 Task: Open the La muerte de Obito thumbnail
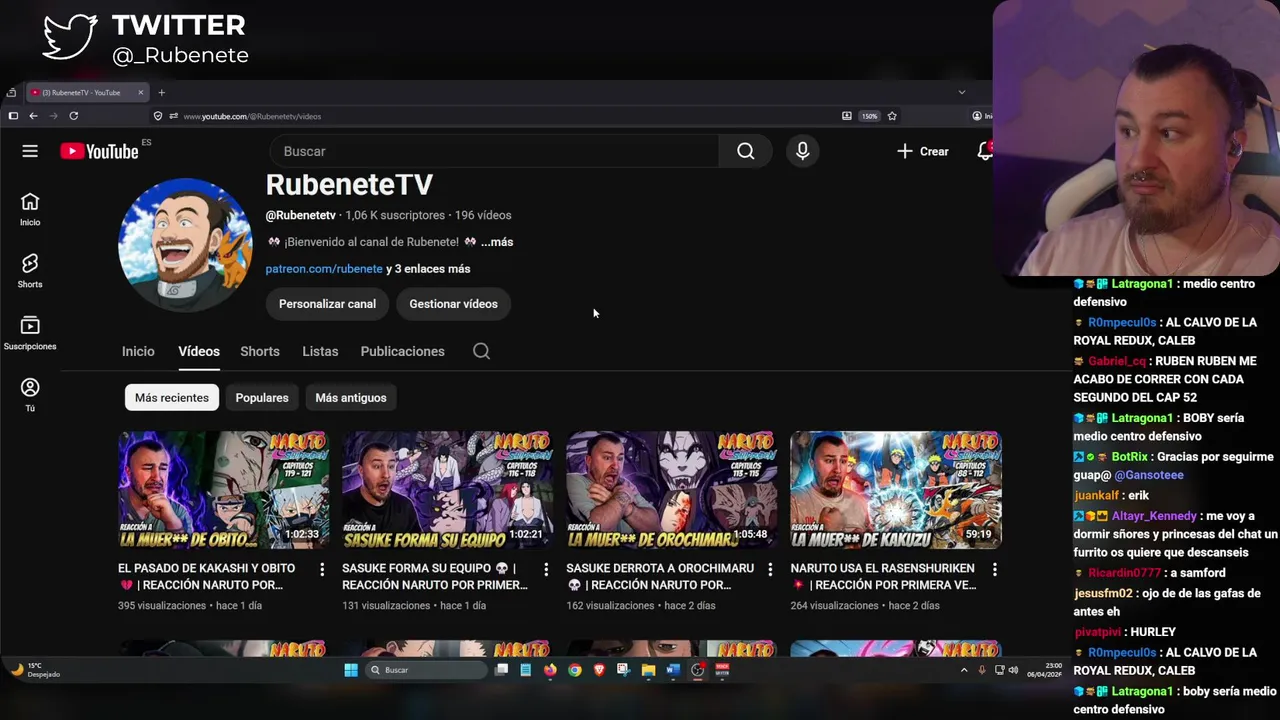coord(224,490)
